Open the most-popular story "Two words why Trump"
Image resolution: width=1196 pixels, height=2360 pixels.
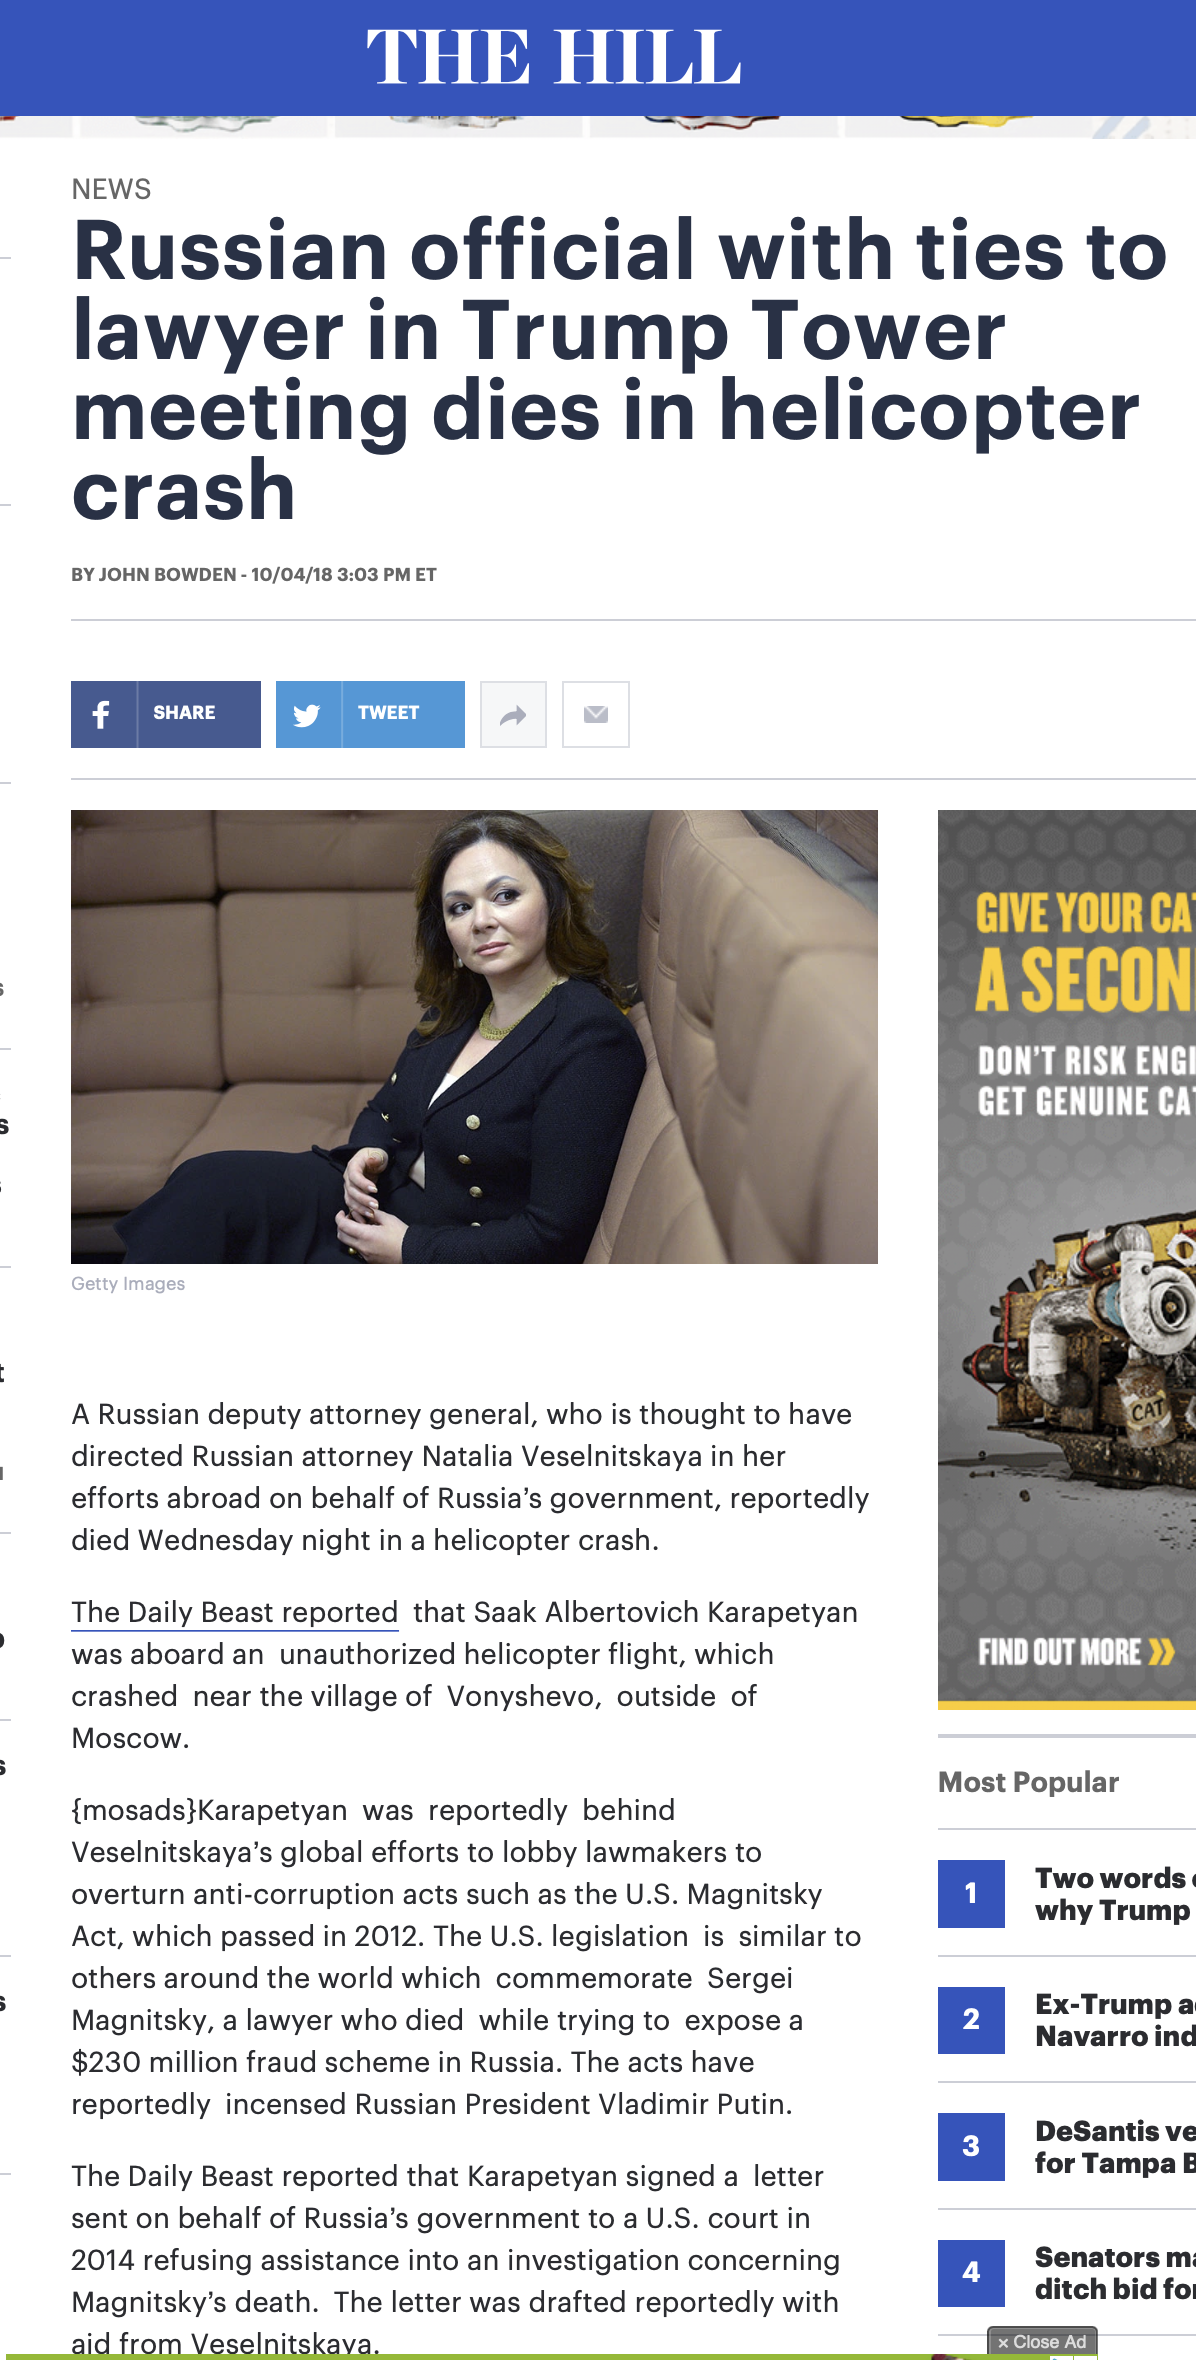[x=1115, y=1893]
